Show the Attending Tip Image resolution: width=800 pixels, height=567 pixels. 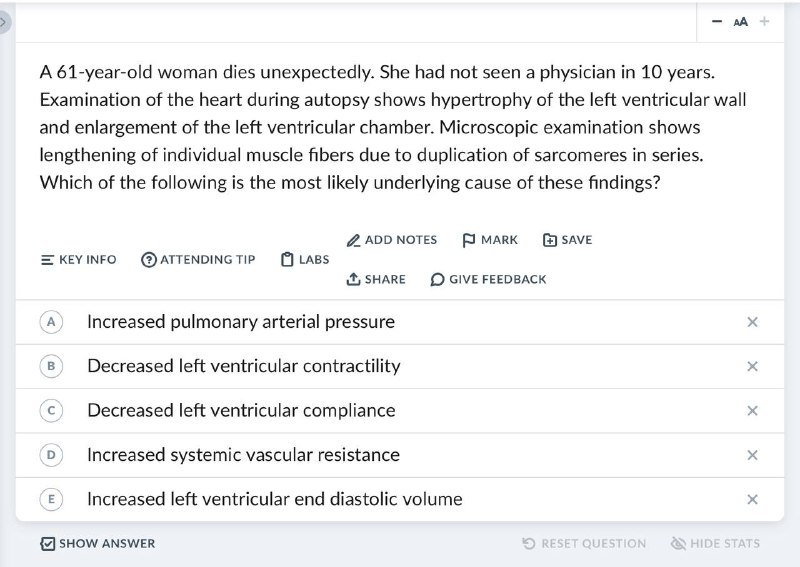tap(198, 259)
